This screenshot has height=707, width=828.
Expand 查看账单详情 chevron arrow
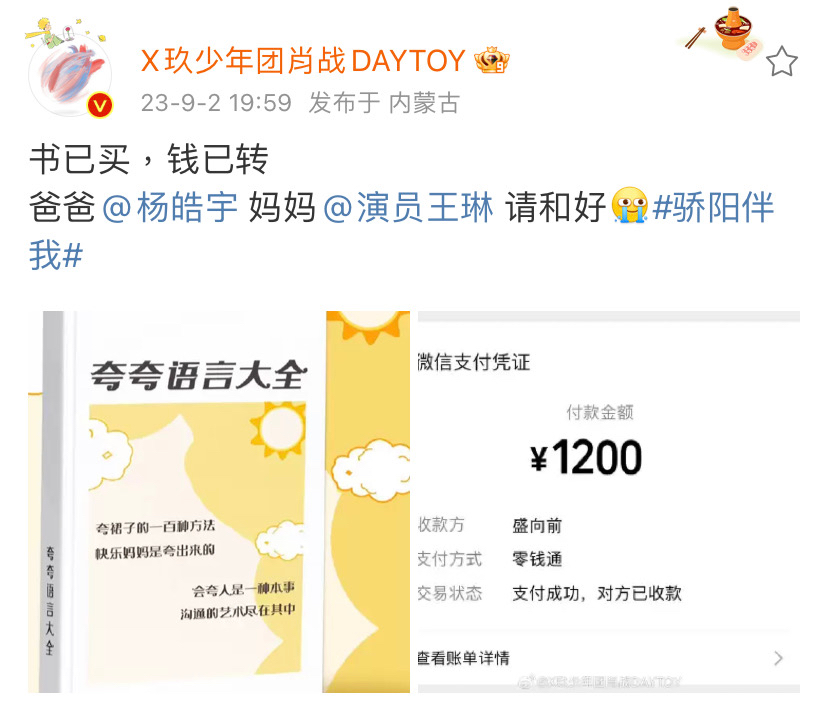tap(778, 658)
